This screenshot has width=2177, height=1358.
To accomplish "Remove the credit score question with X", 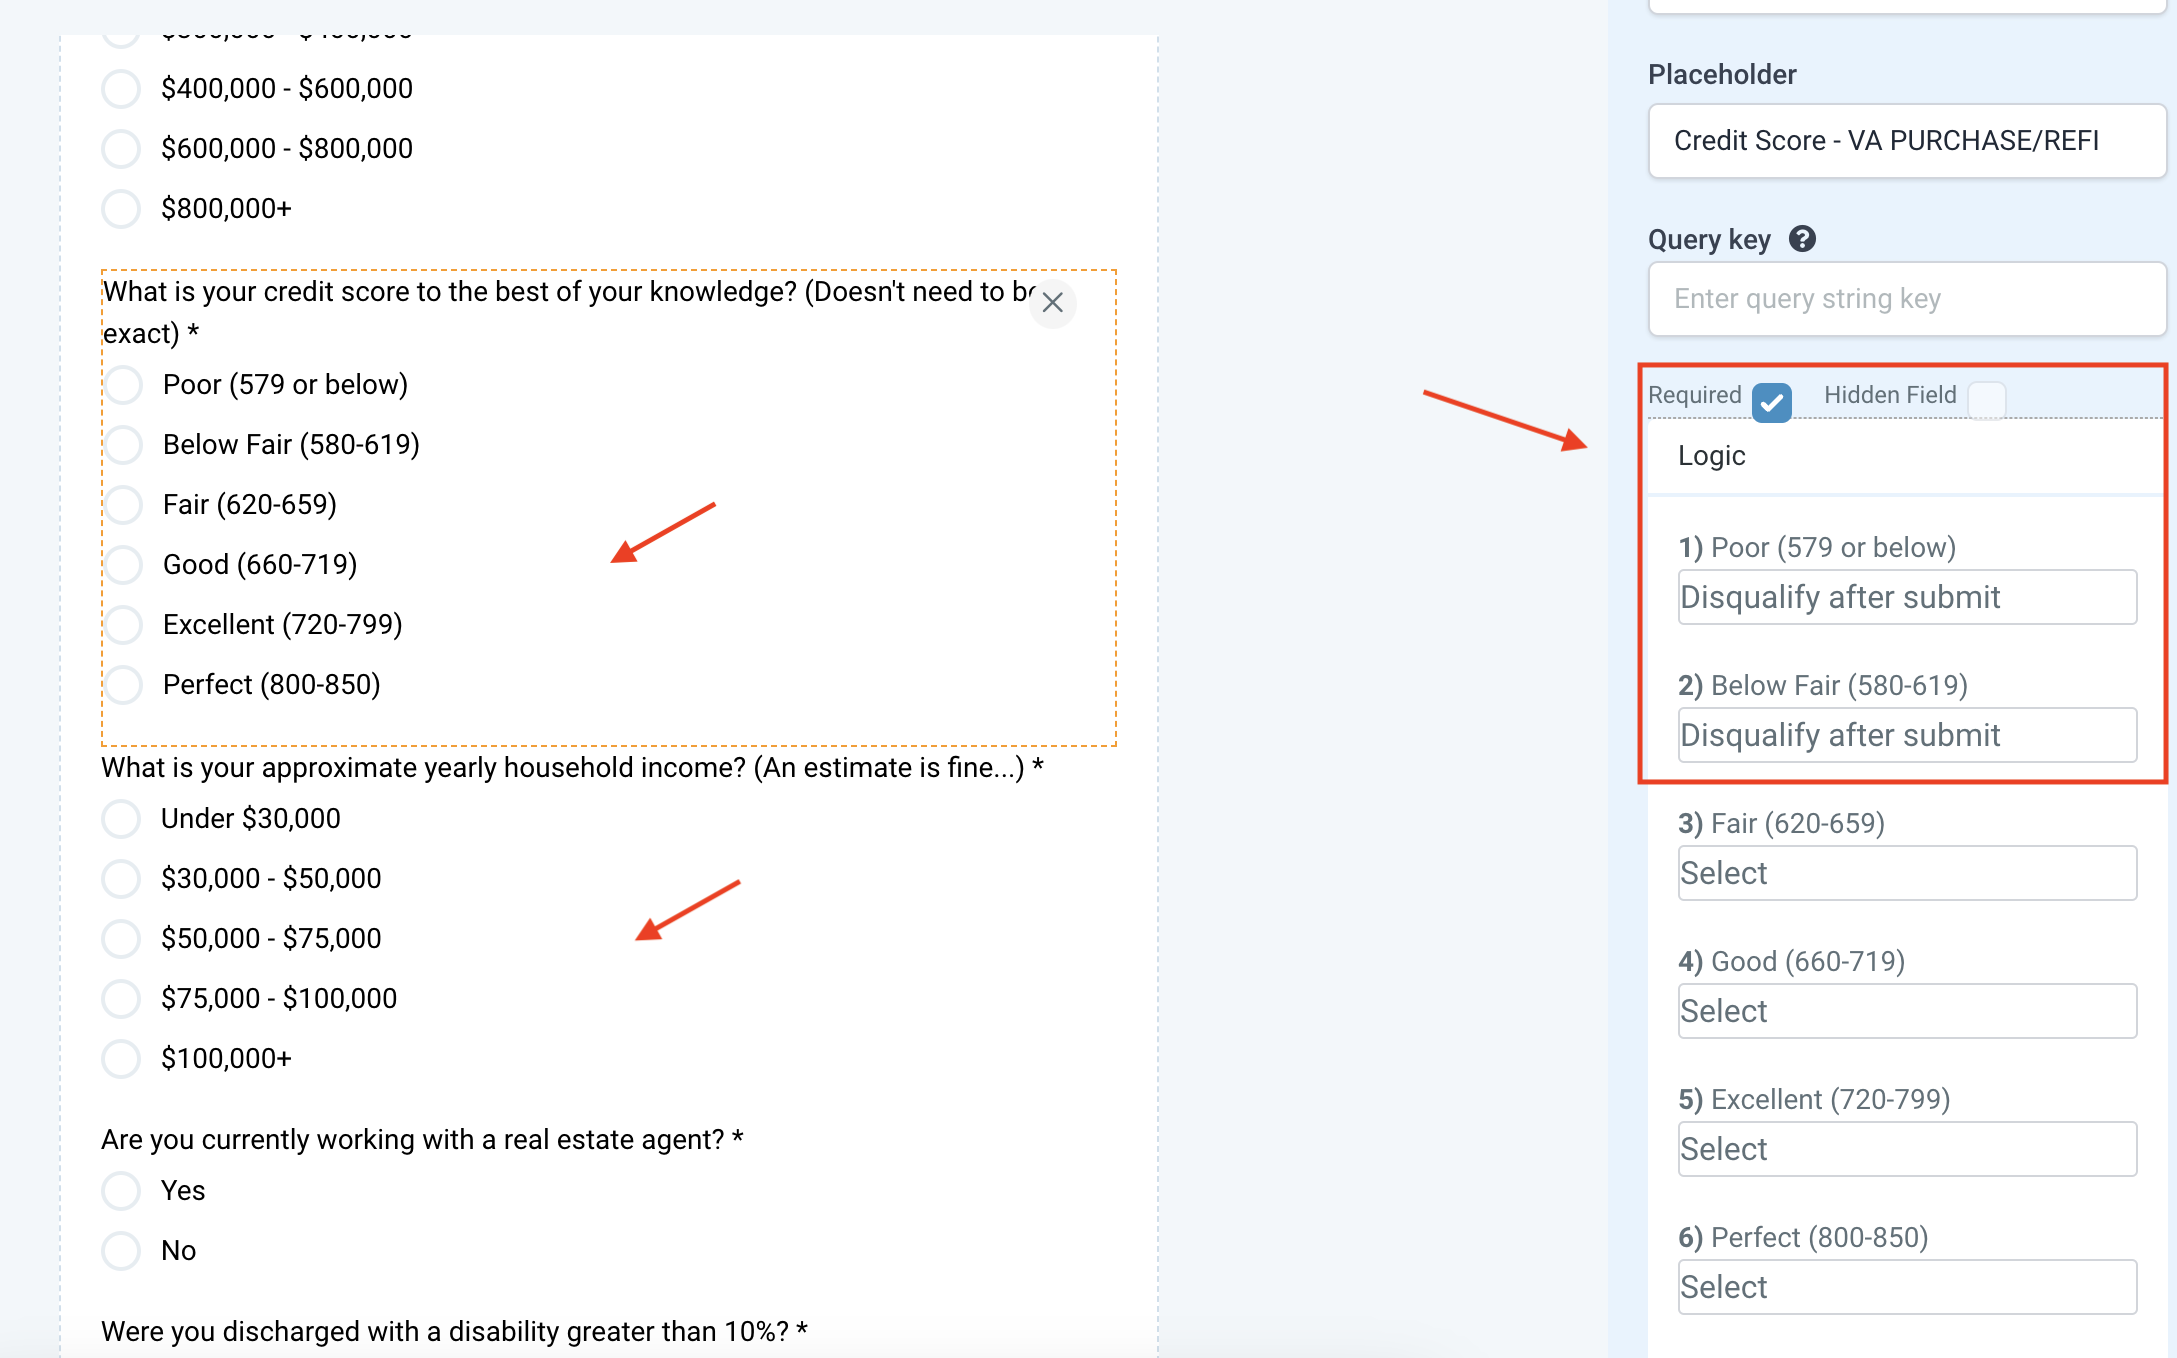I will tap(1052, 302).
